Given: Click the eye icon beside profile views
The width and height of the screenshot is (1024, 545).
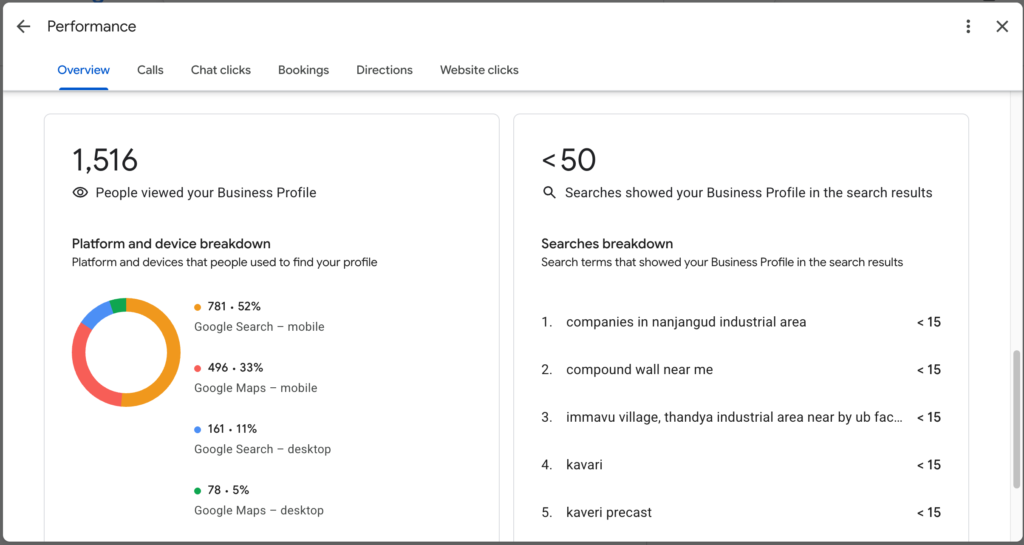Looking at the screenshot, I should pos(80,193).
